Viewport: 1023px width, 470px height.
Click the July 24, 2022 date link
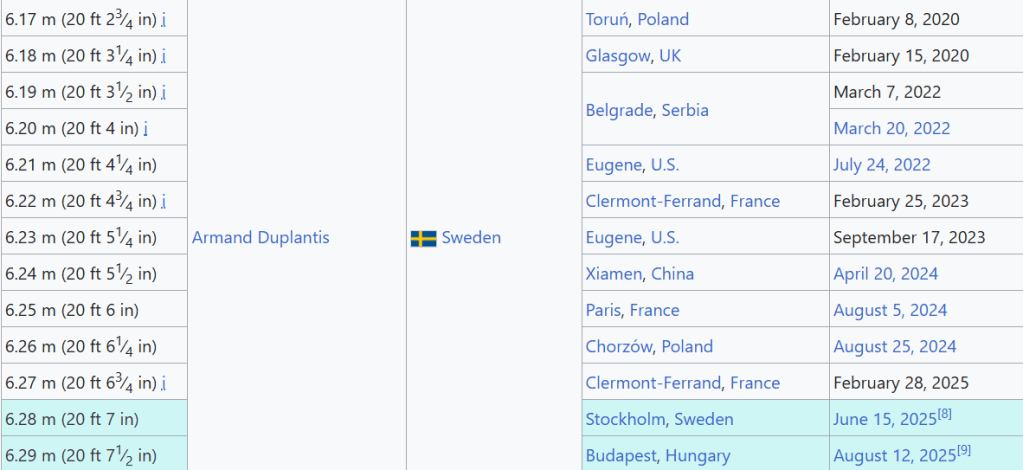click(x=881, y=165)
